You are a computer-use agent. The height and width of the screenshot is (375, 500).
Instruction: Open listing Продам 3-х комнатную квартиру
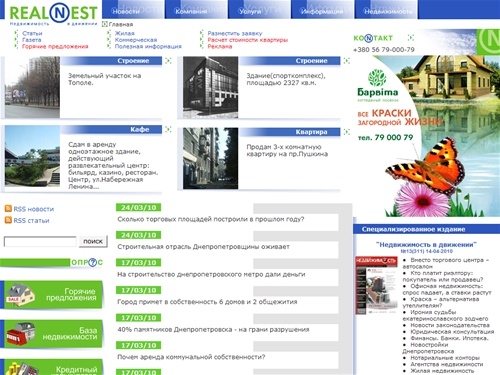click(x=287, y=150)
